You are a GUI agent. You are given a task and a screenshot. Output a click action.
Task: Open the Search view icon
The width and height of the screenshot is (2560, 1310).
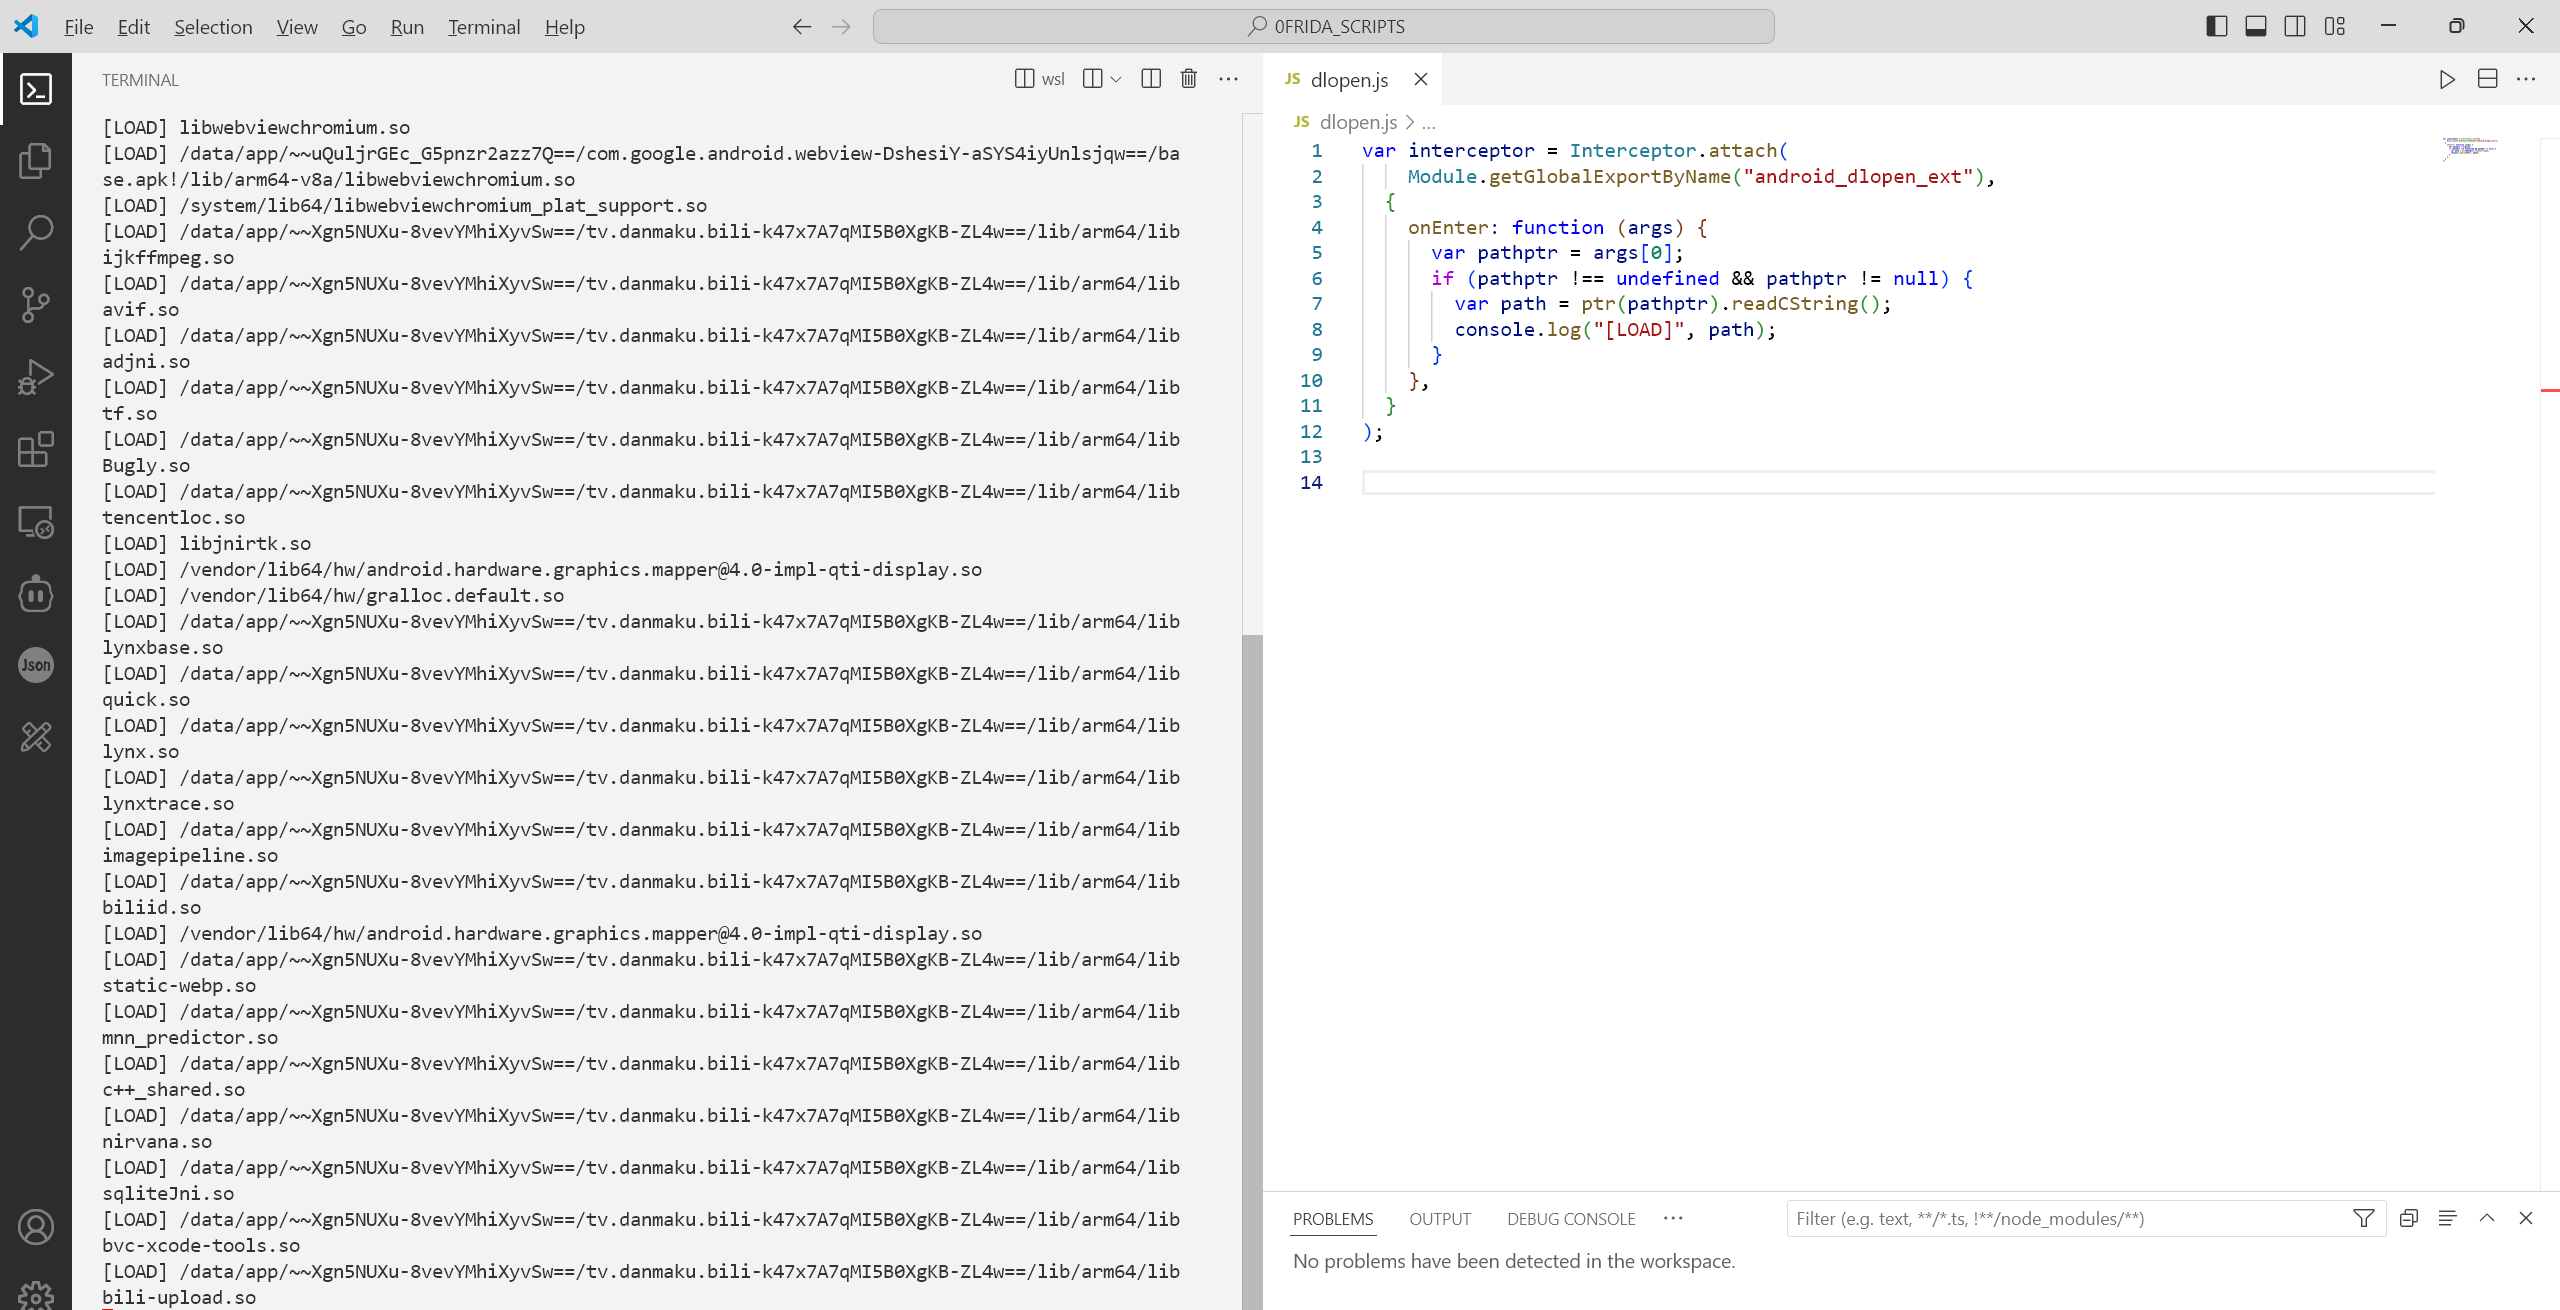pyautogui.click(x=36, y=232)
